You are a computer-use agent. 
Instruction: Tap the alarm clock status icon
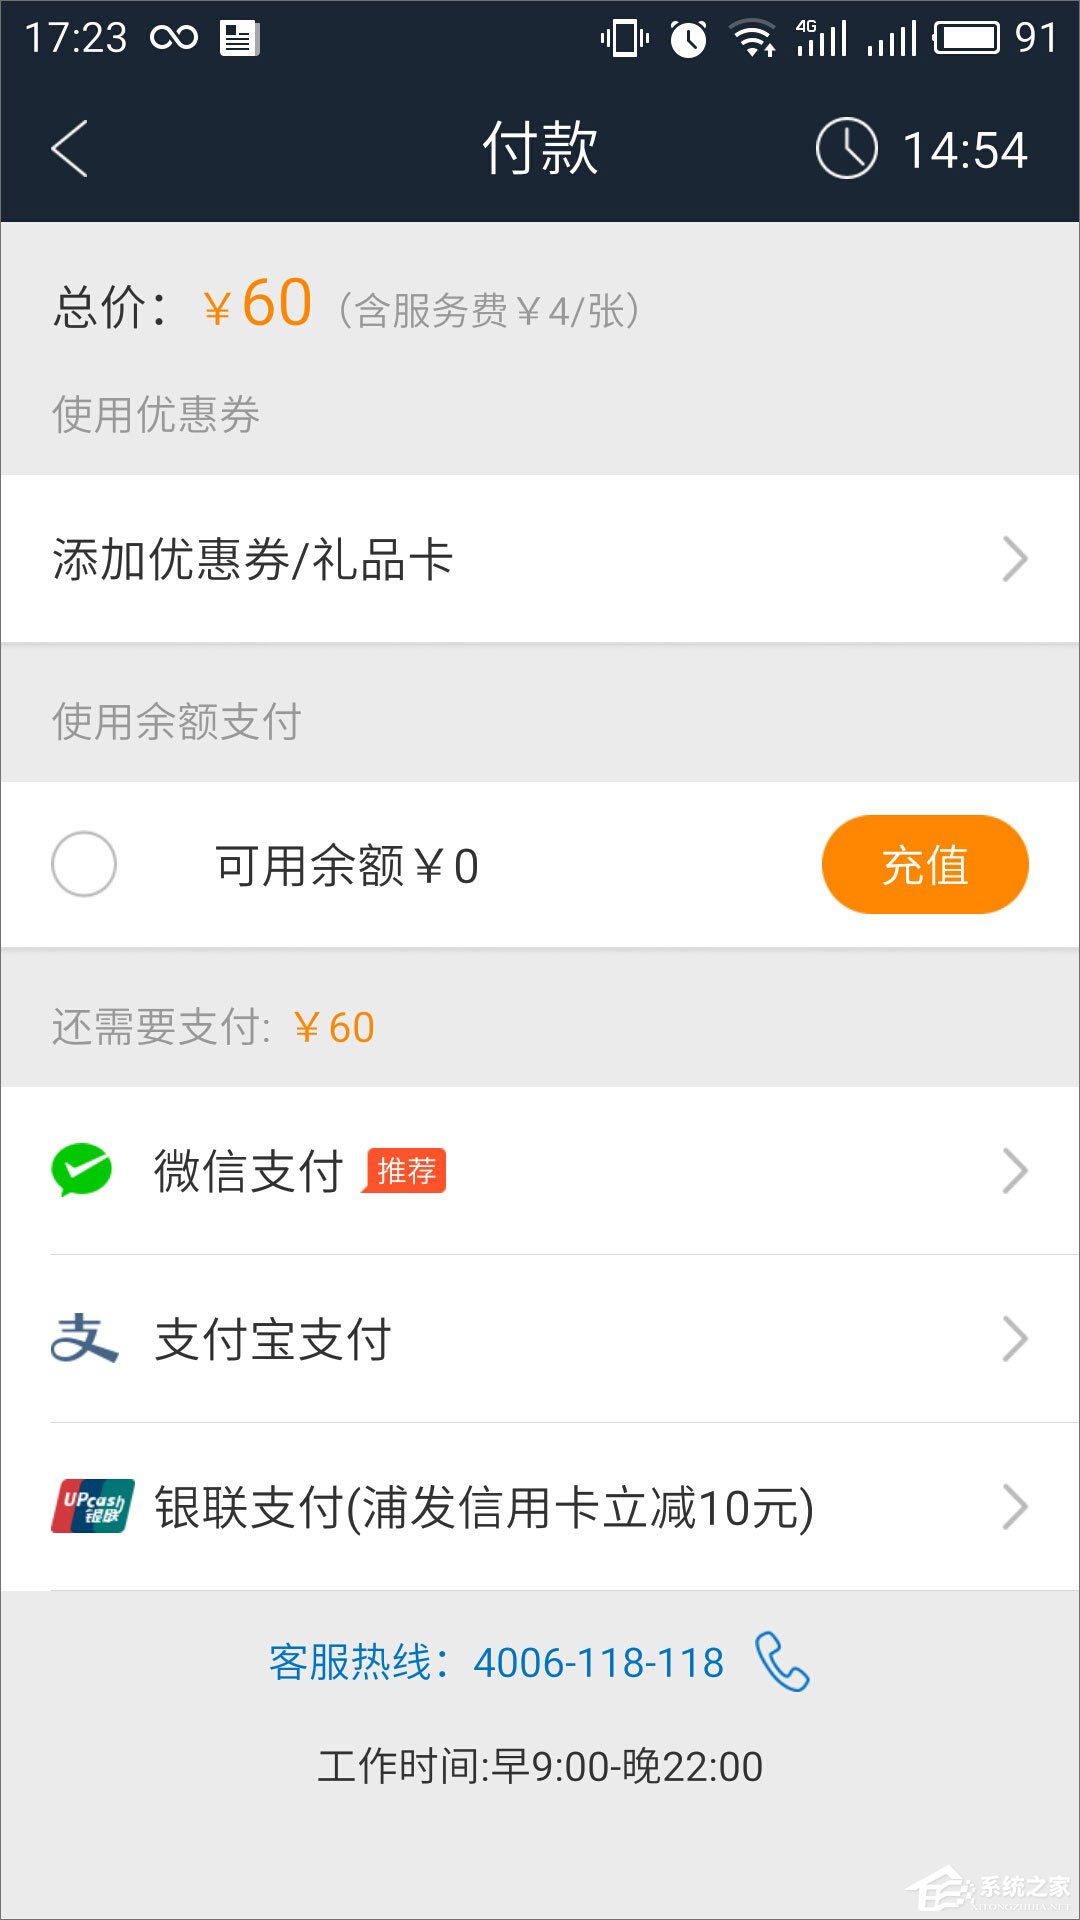pos(688,39)
